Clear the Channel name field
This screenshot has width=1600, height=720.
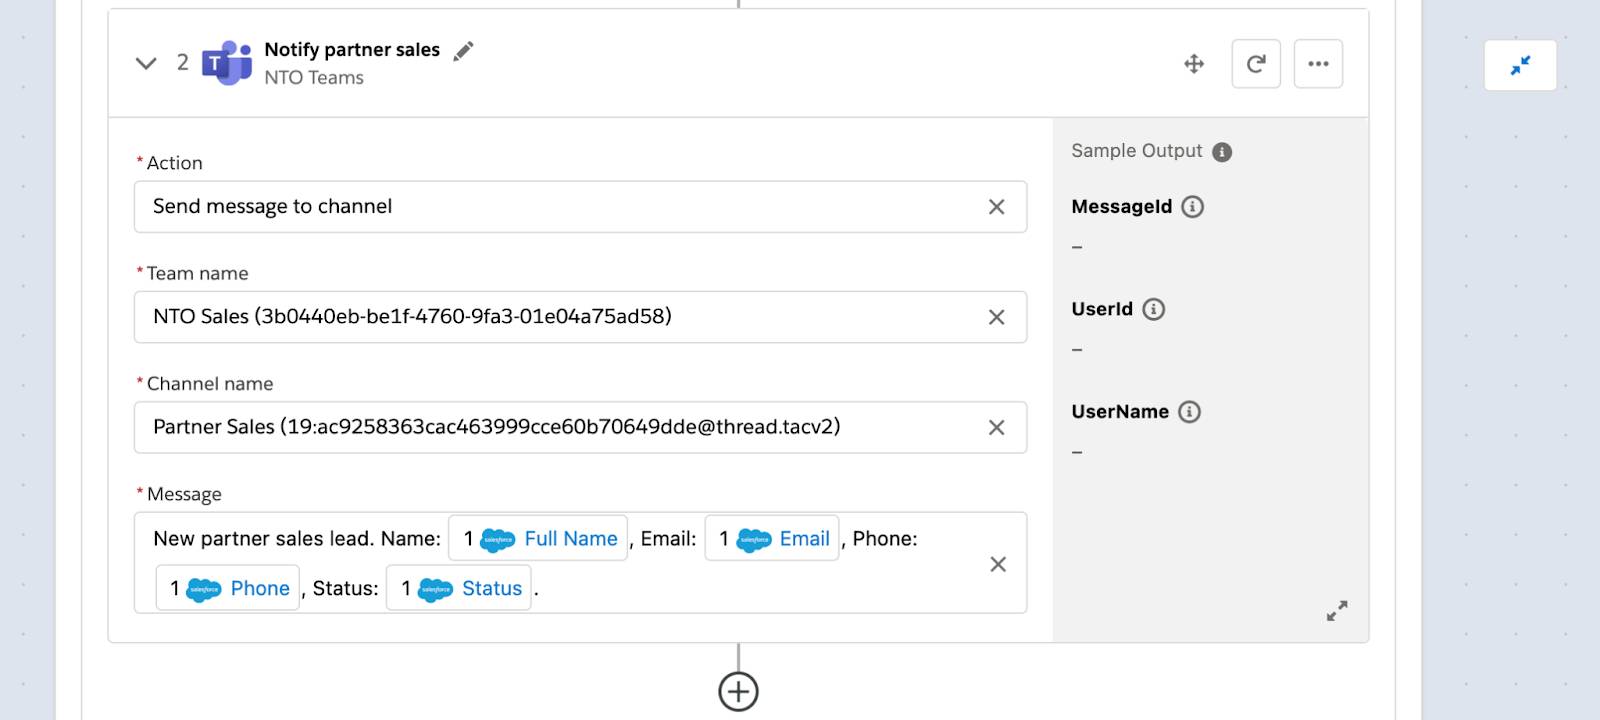click(x=996, y=427)
